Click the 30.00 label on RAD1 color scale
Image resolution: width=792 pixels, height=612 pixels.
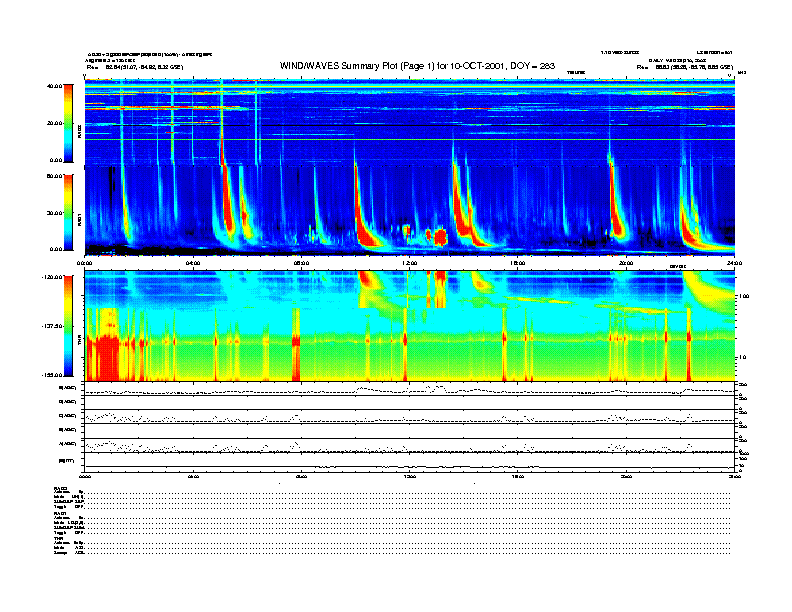tap(54, 213)
